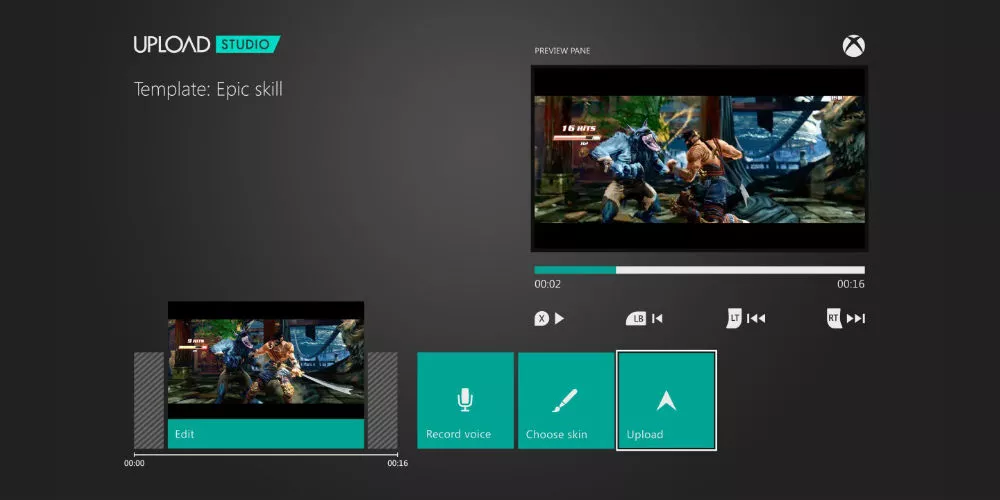Click the microphone icon
The width and height of the screenshot is (1000, 500).
(x=465, y=401)
